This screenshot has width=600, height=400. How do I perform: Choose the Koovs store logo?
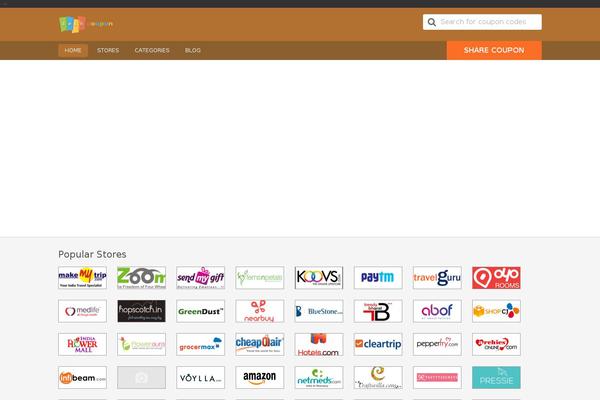click(x=319, y=278)
